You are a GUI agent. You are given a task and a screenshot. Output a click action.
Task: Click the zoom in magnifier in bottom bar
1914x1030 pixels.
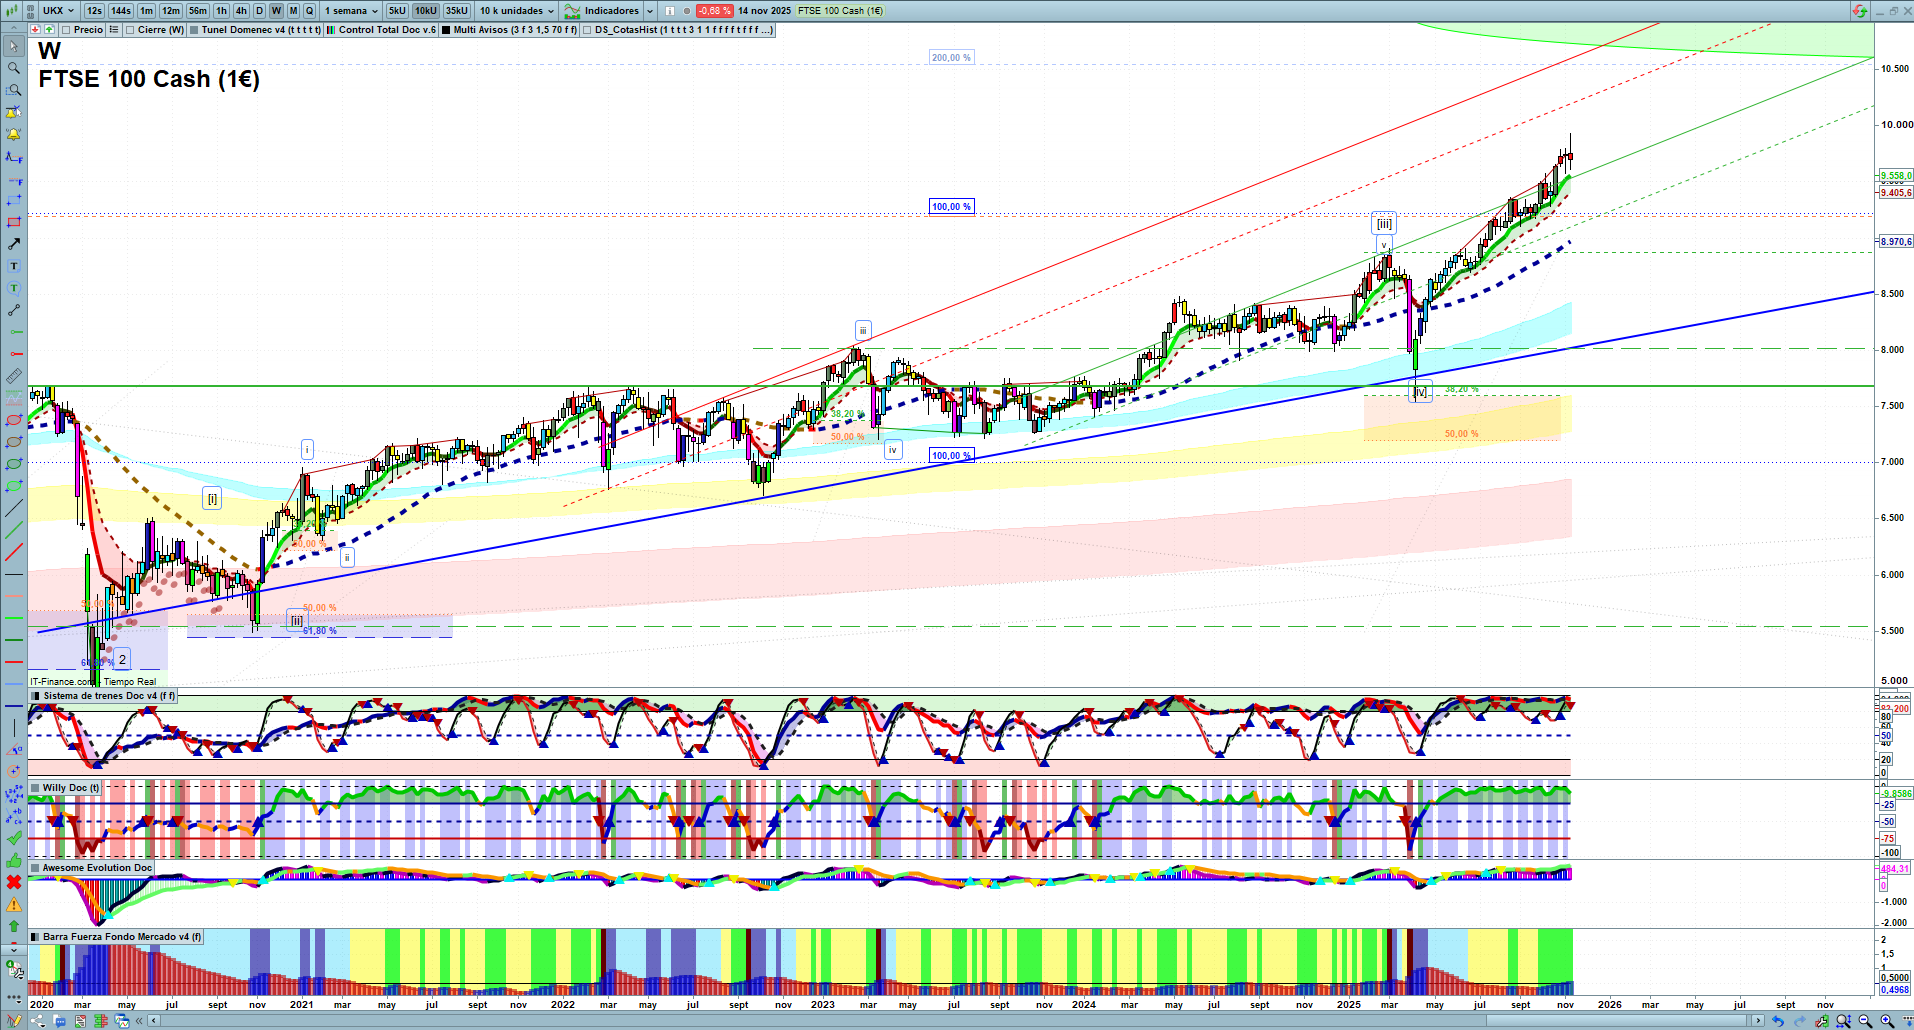click(1887, 1021)
